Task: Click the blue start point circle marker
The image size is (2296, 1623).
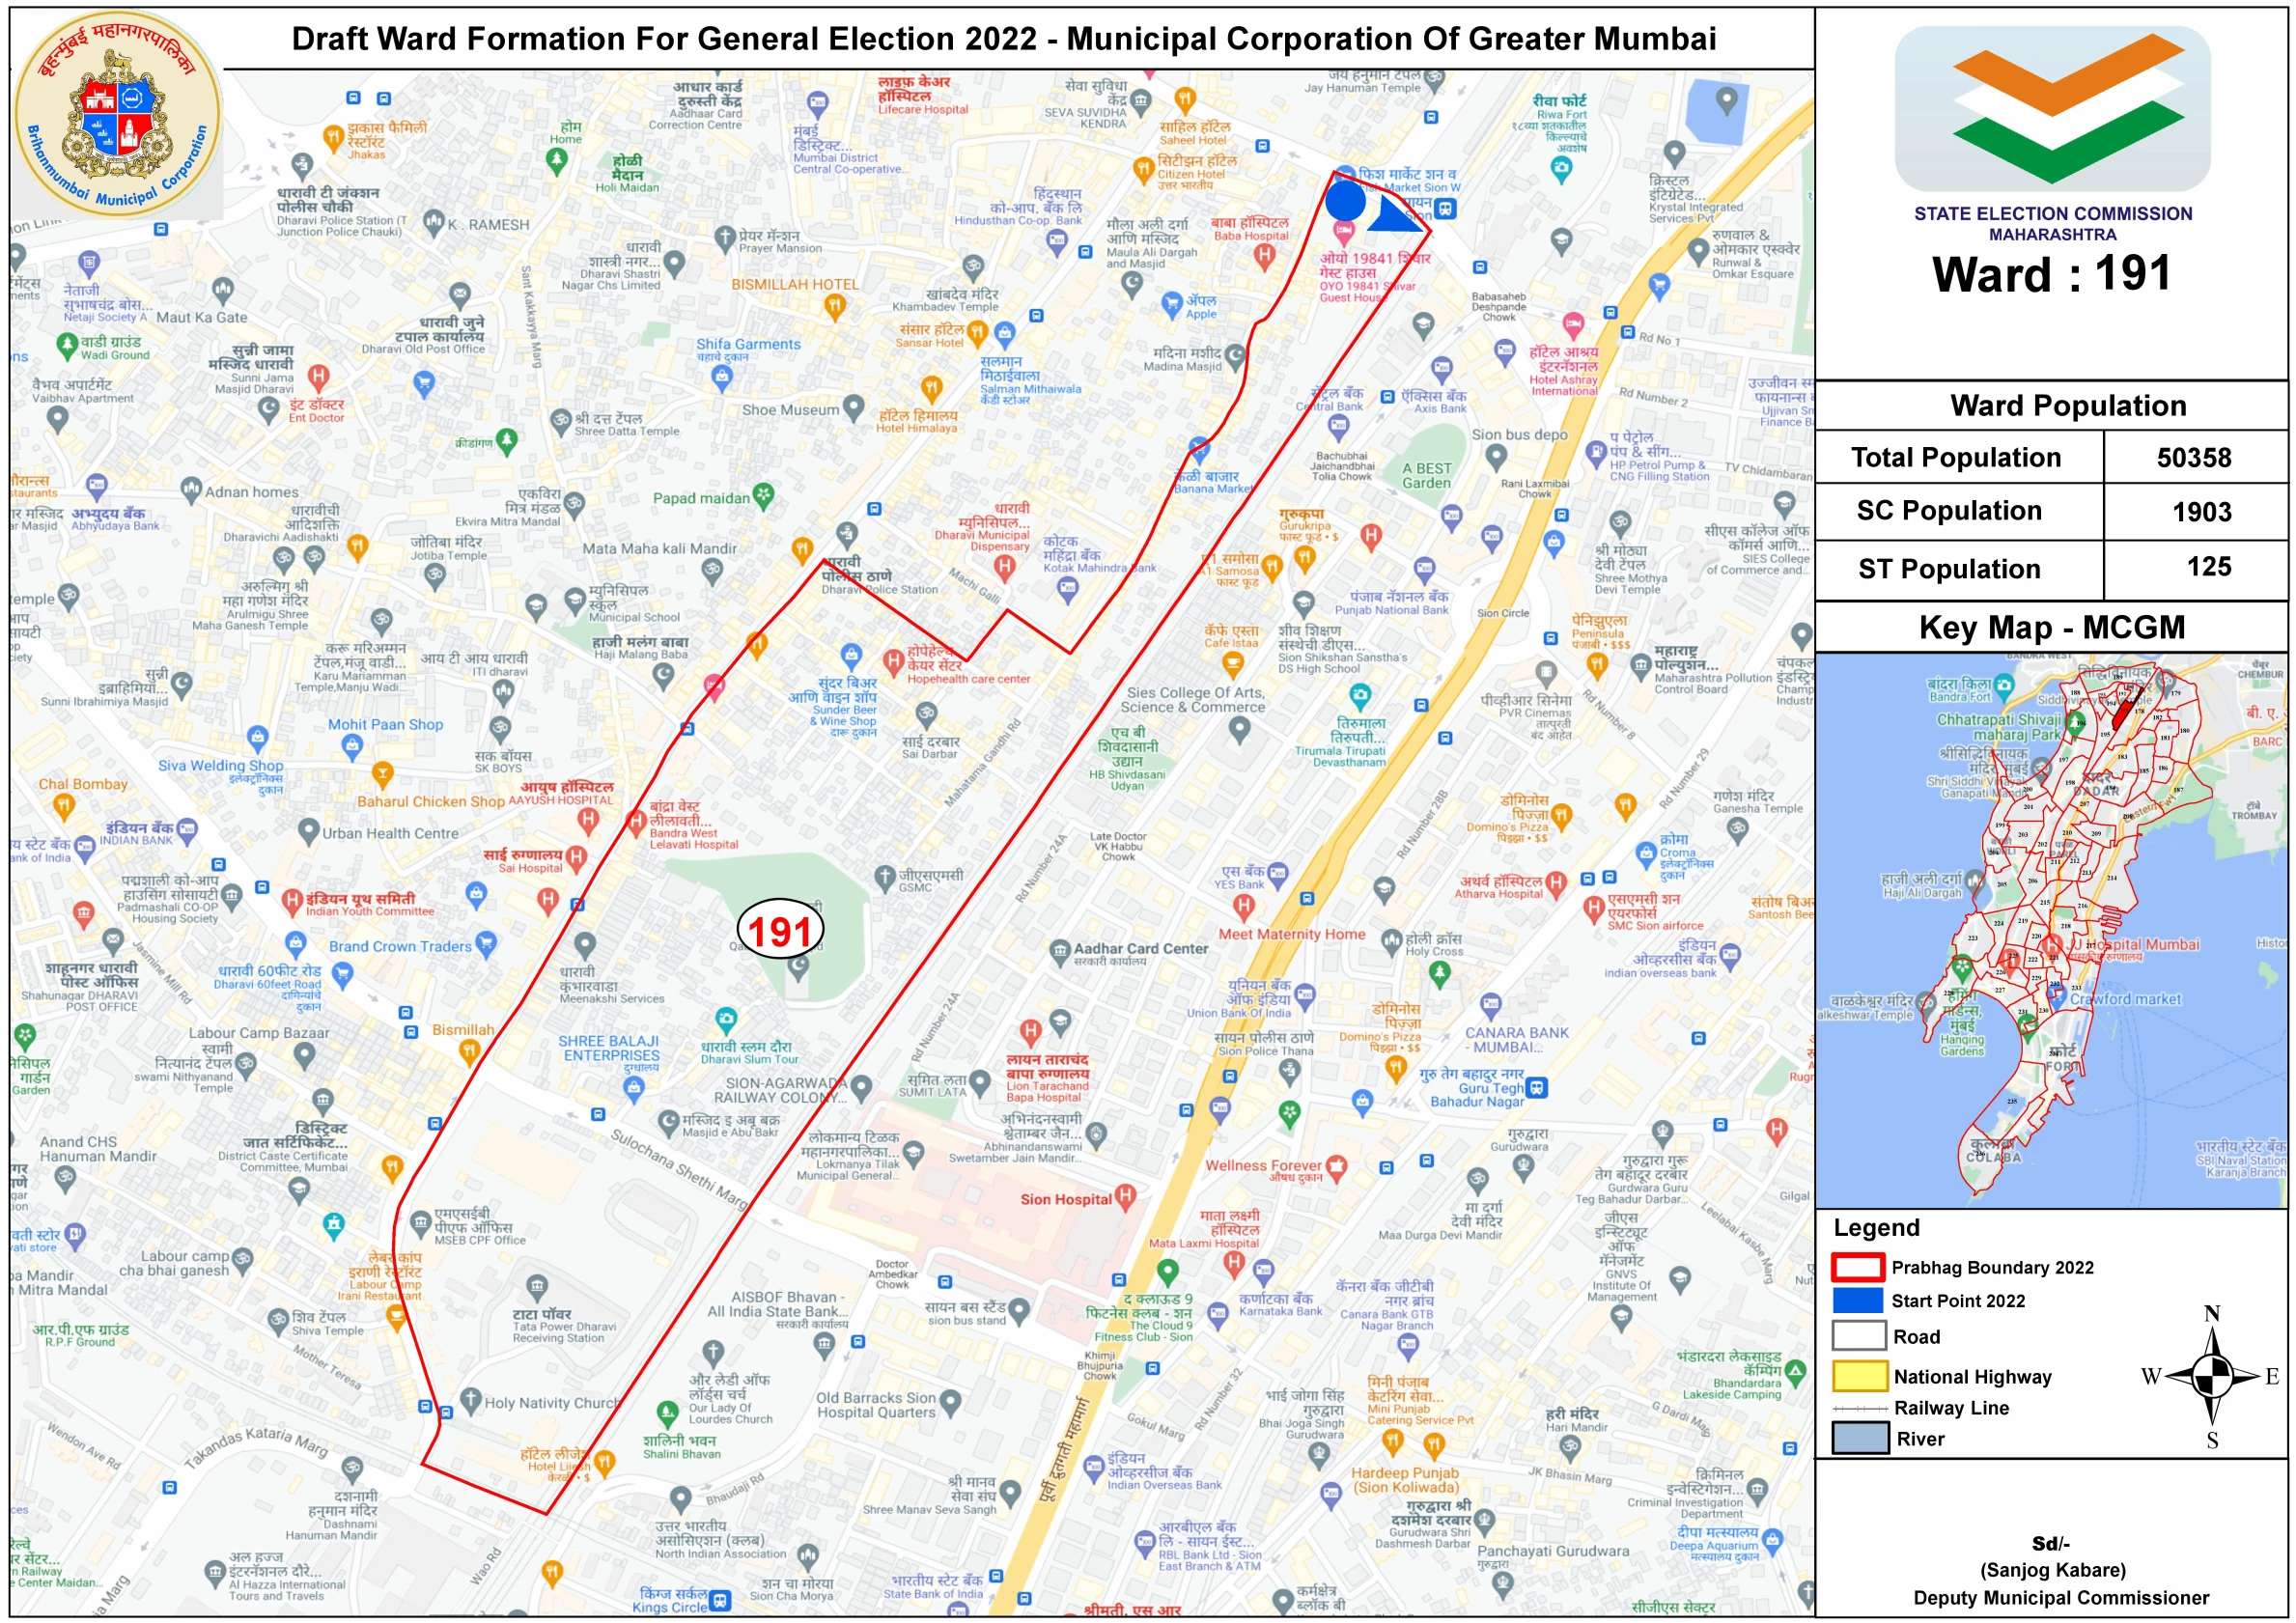Action: [1345, 201]
